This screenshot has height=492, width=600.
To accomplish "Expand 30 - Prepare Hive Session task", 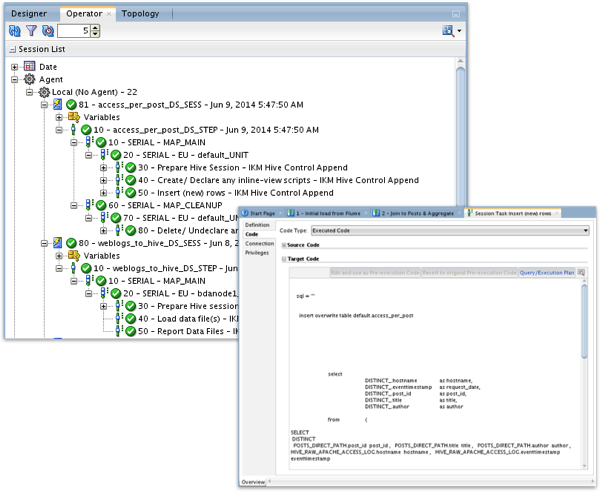I will tap(103, 168).
